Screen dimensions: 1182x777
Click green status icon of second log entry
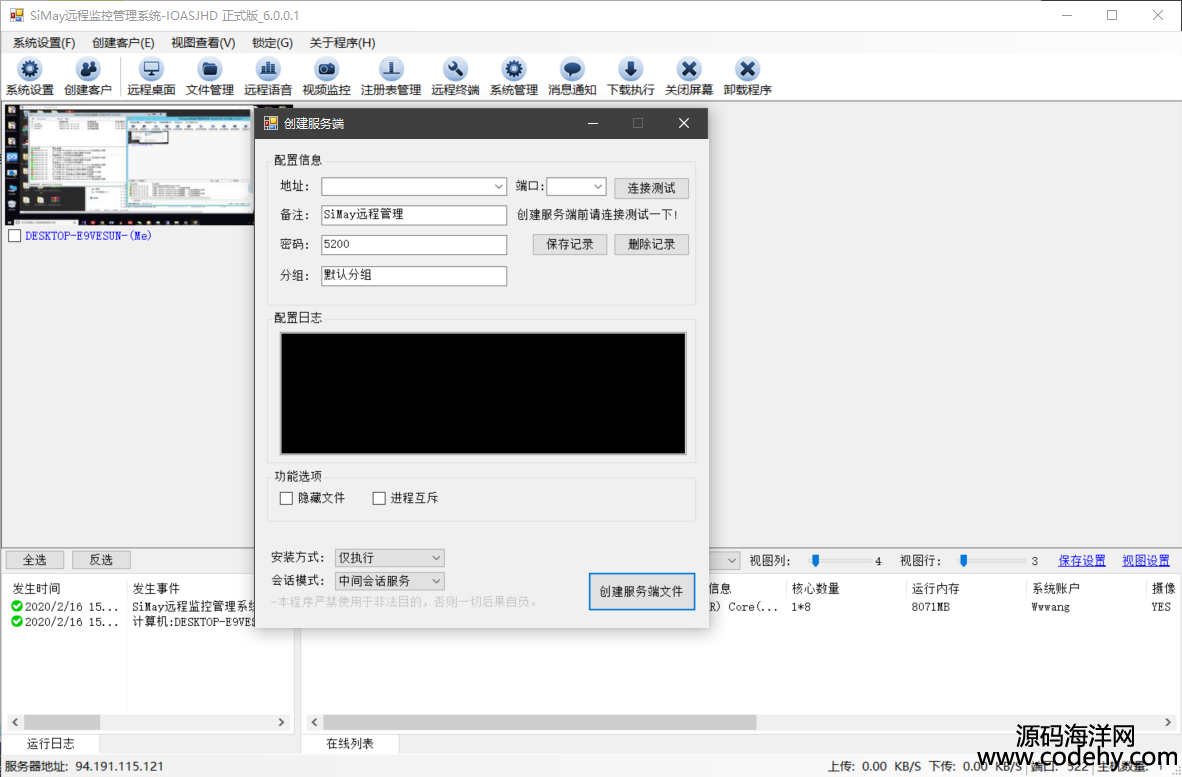[17, 622]
